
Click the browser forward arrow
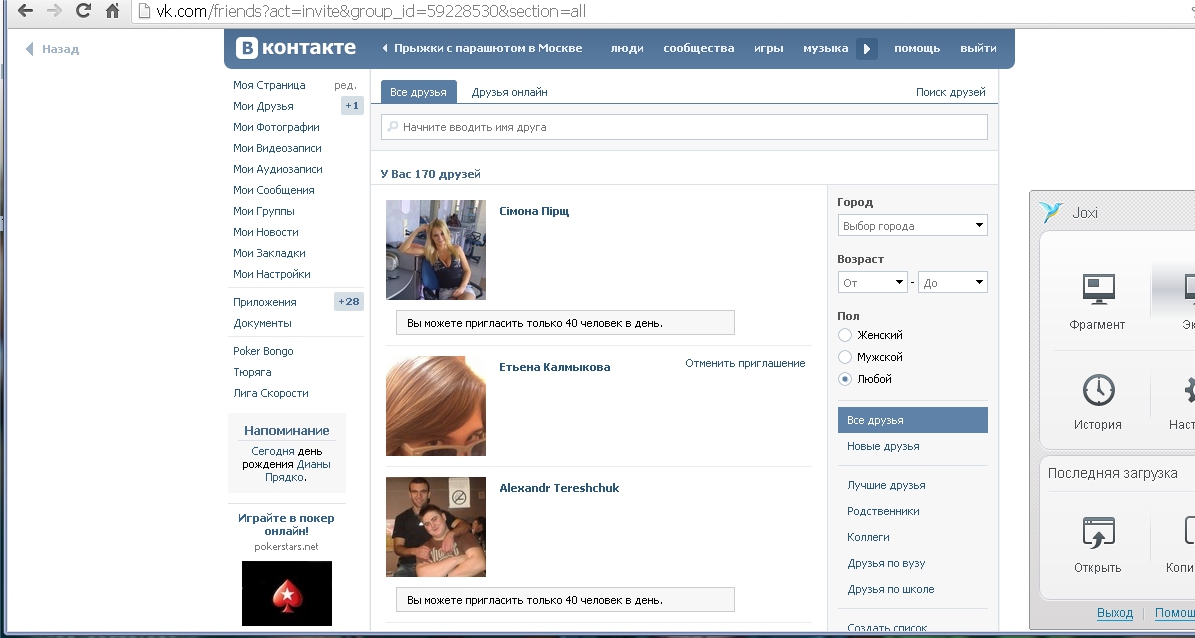pos(53,11)
